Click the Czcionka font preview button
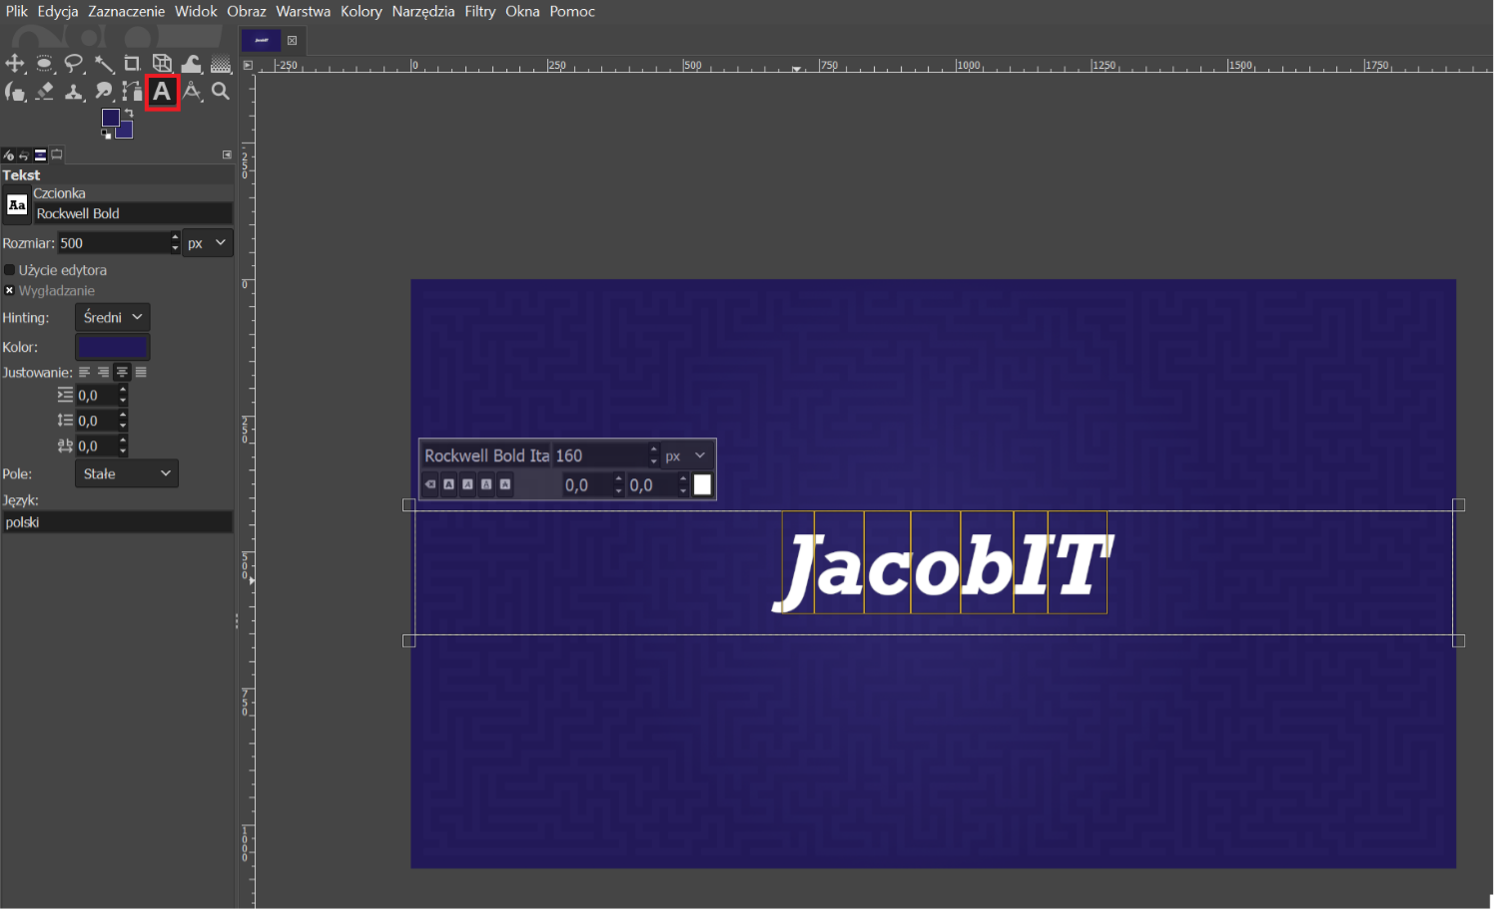The height and width of the screenshot is (913, 1497). click(x=17, y=205)
